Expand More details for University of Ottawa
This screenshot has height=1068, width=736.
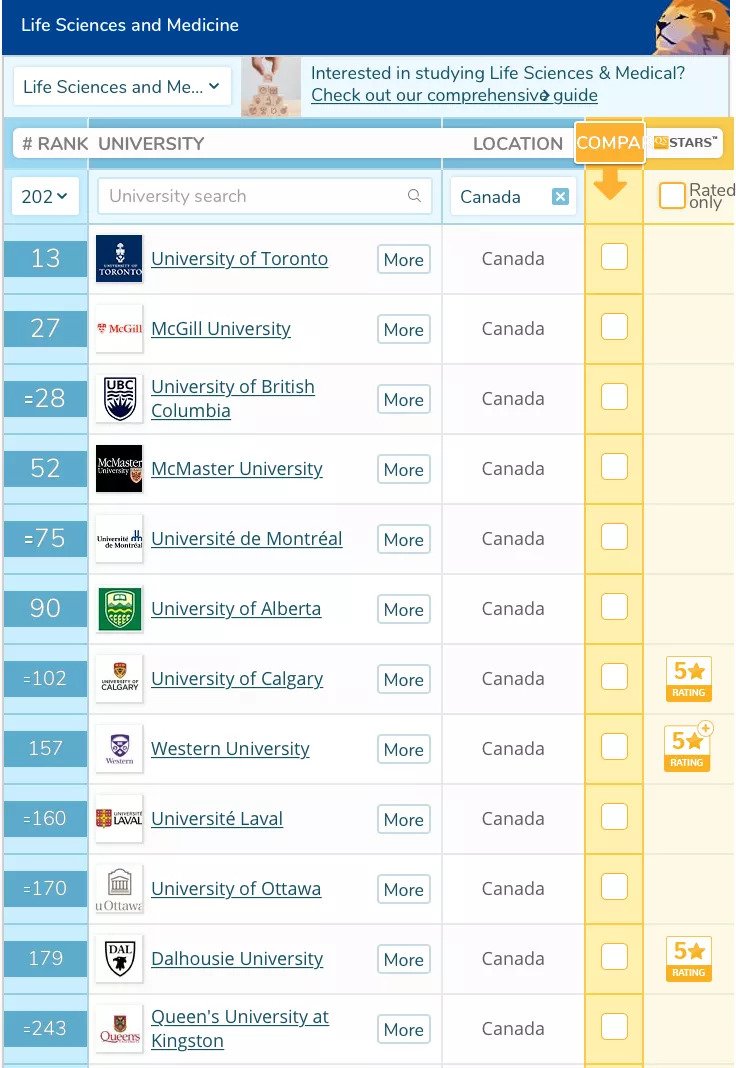(404, 890)
